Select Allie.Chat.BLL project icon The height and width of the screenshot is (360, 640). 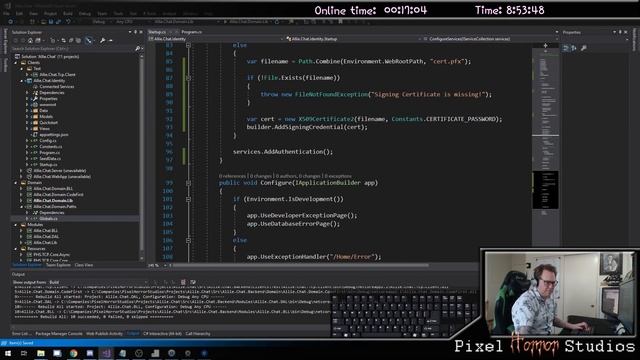click(29, 231)
